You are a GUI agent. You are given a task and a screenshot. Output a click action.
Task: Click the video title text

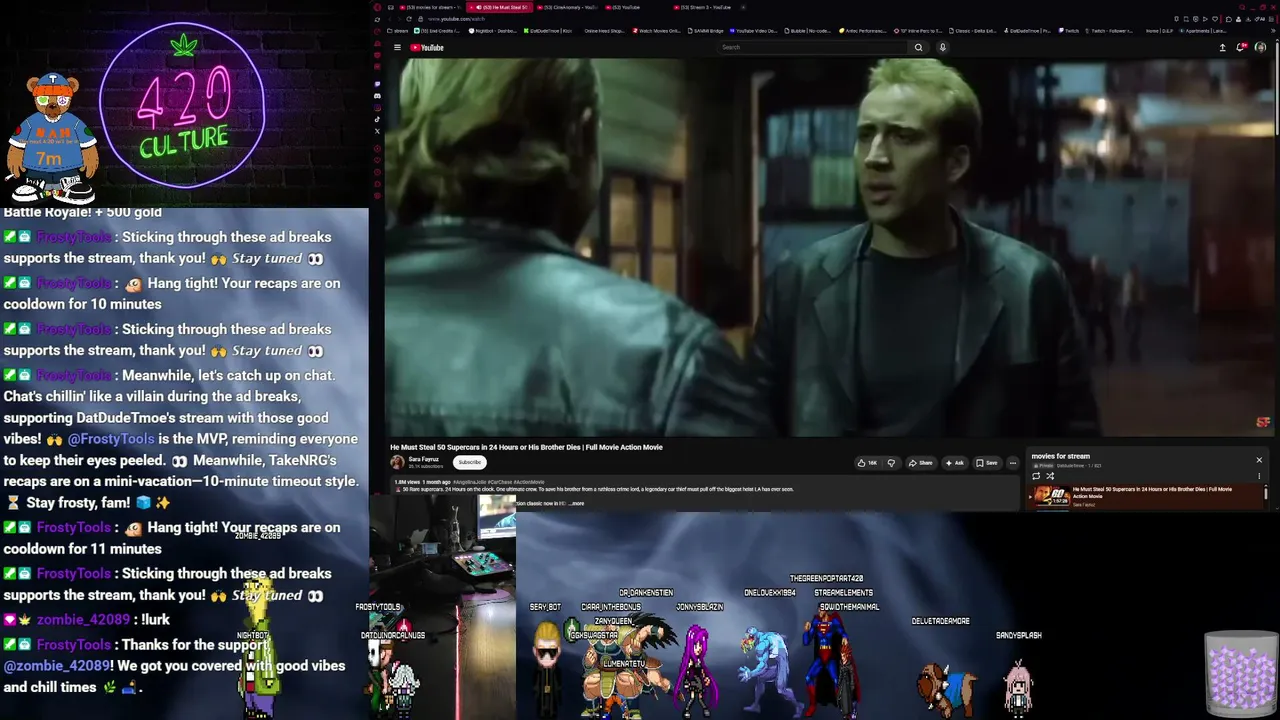[526, 447]
